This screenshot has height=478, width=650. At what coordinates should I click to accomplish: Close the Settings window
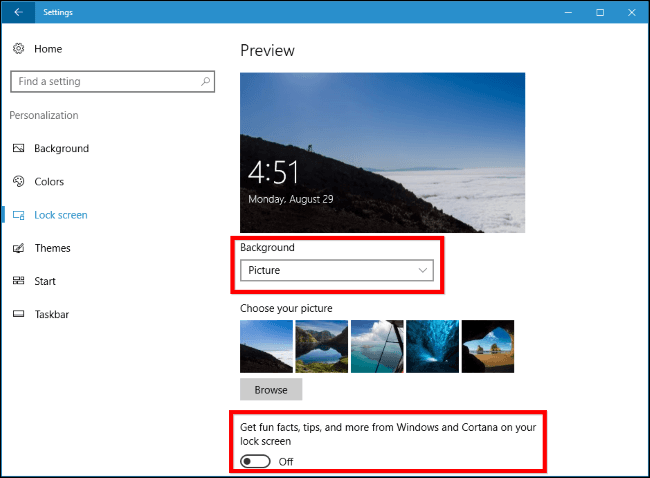coord(631,12)
